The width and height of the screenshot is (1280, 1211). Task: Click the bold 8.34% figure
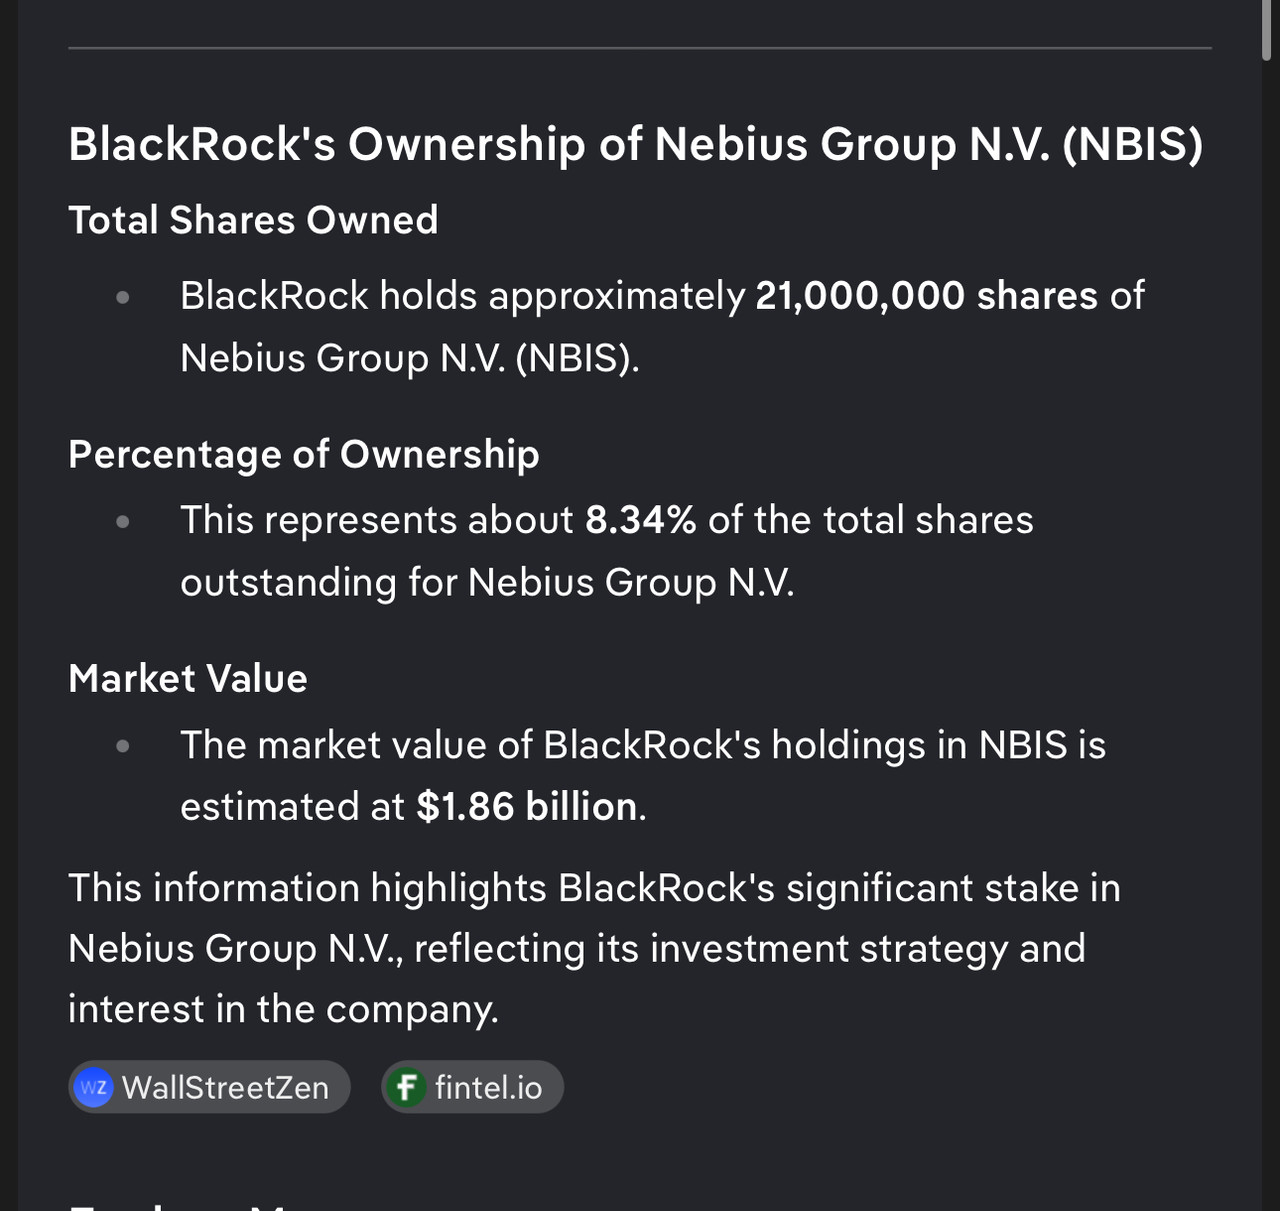[x=640, y=520]
